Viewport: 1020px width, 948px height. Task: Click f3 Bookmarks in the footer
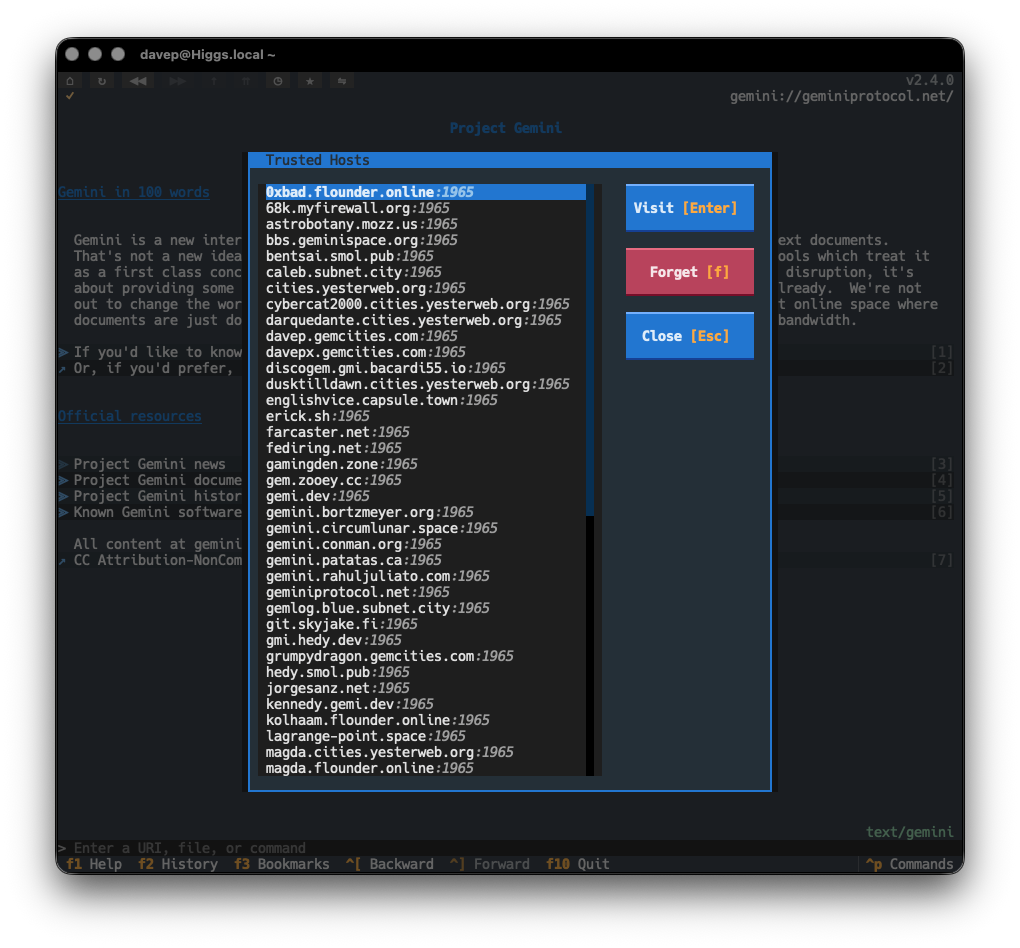click(282, 864)
